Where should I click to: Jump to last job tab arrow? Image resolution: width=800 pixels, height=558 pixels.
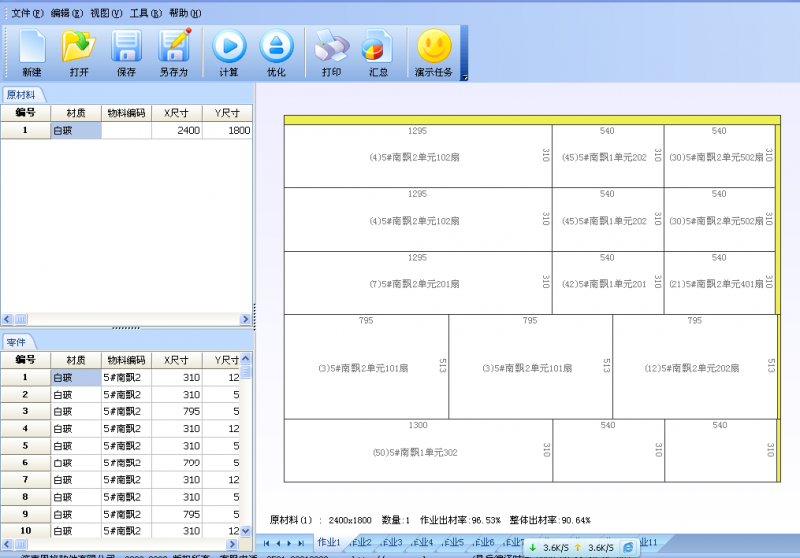(x=301, y=543)
